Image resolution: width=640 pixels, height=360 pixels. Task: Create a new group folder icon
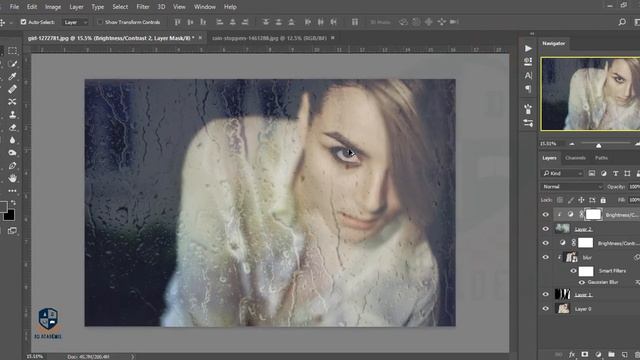[611, 354]
